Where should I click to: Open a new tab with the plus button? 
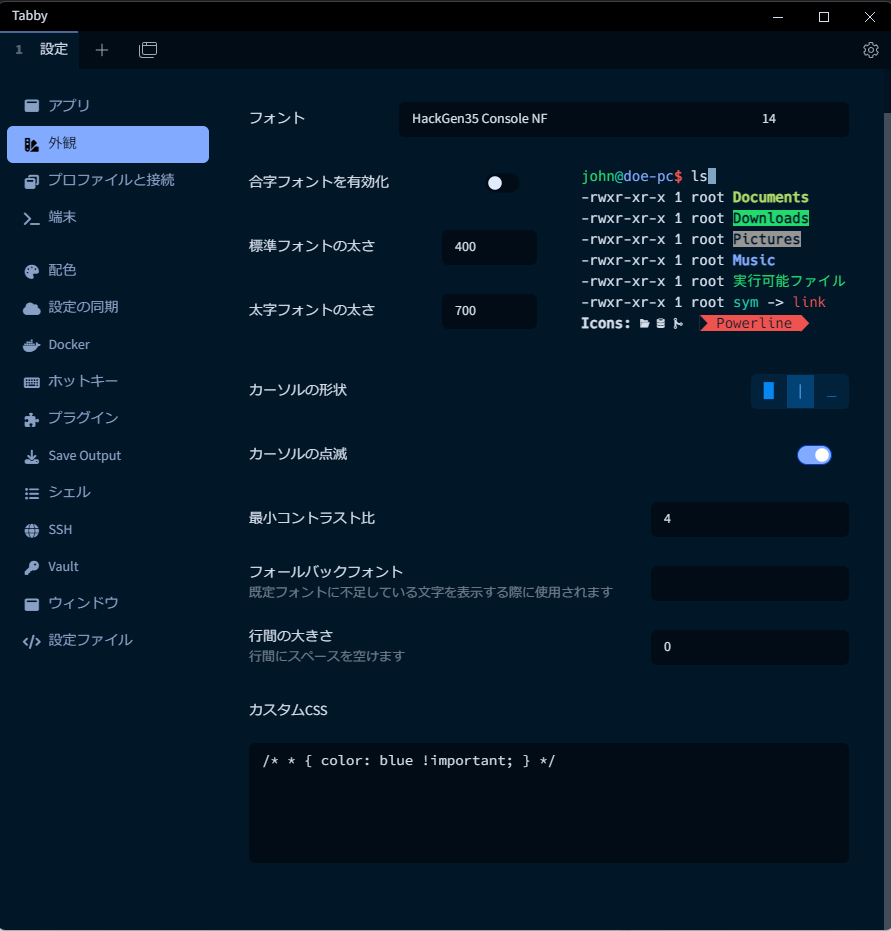[101, 49]
